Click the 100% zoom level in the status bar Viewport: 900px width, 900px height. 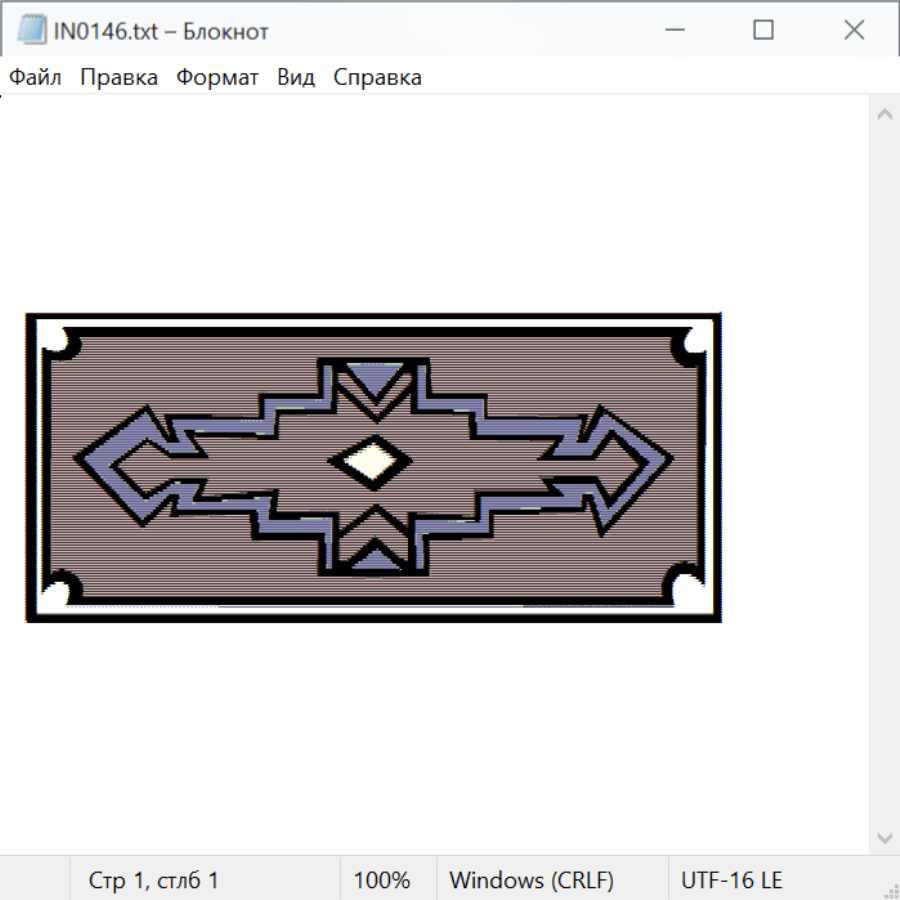(x=382, y=880)
